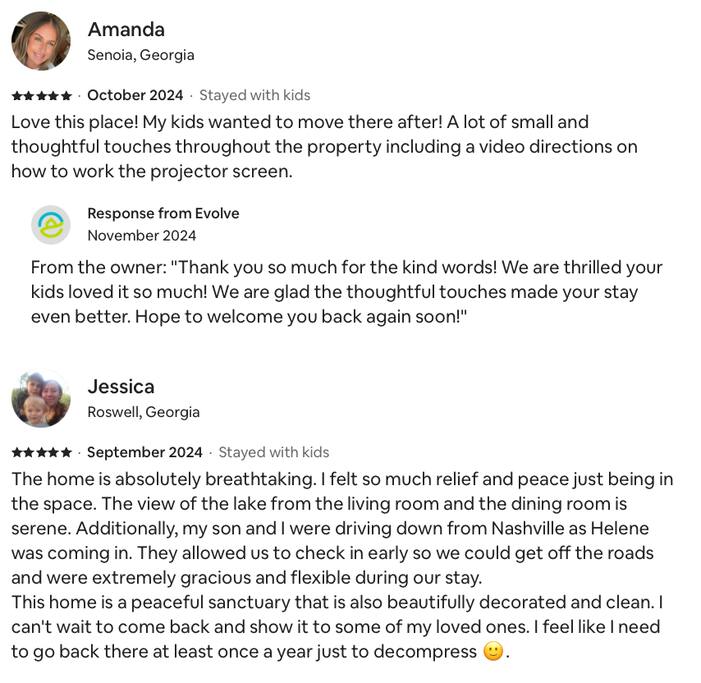Image resolution: width=701 pixels, height=683 pixels.
Task: Click the September 2024 review date
Action: pyautogui.click(x=144, y=453)
